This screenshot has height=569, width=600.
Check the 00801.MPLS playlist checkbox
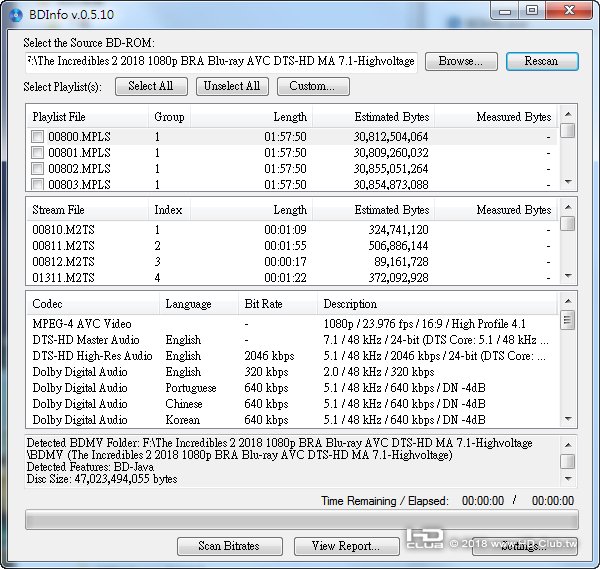[38, 153]
